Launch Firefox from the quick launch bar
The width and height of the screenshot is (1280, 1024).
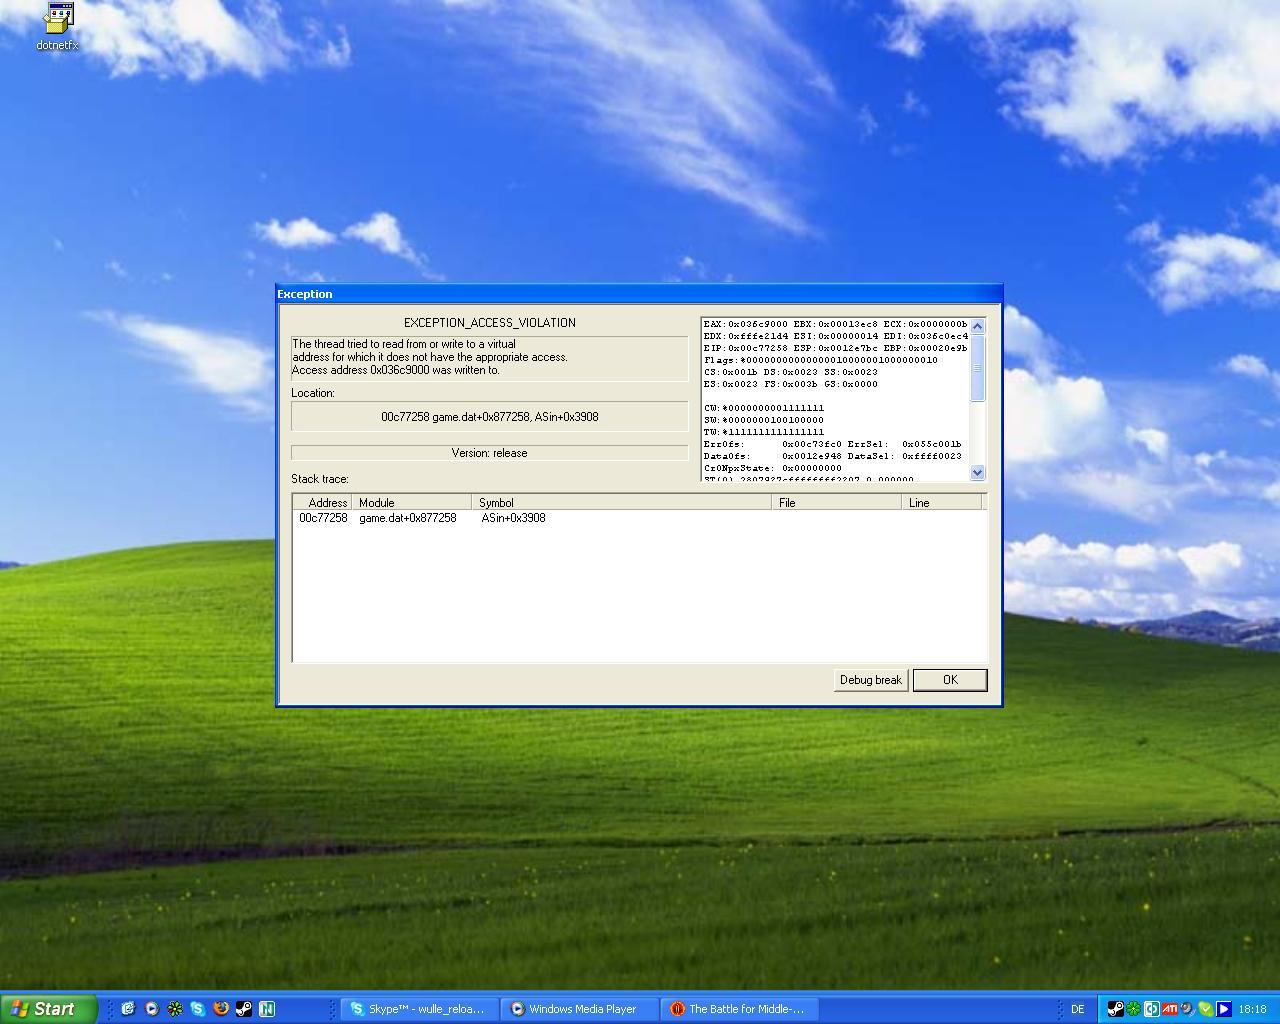[x=220, y=1009]
